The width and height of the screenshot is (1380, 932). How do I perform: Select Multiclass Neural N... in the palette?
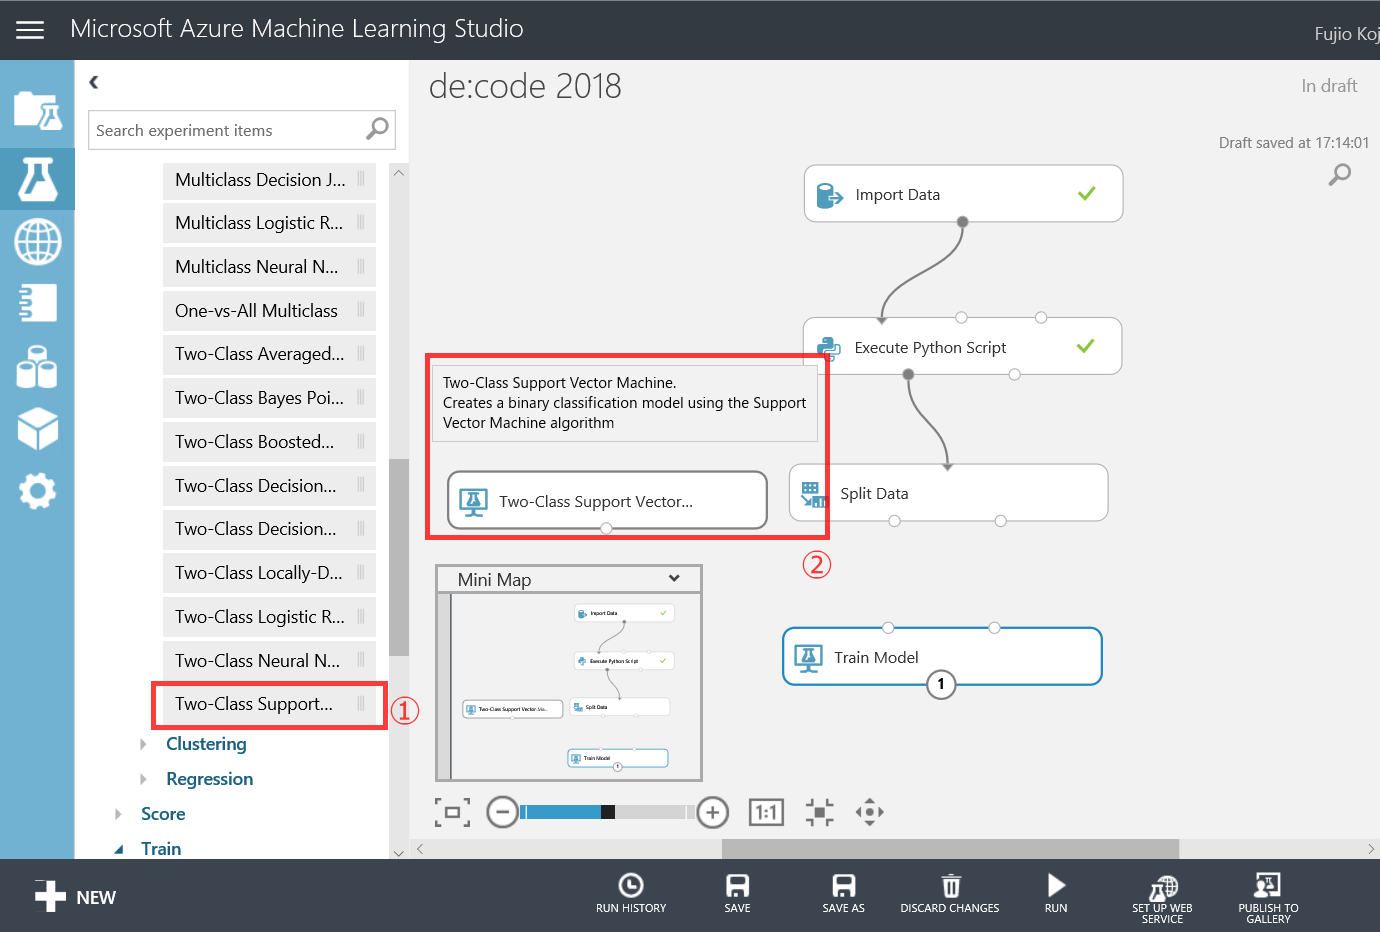[x=269, y=267]
